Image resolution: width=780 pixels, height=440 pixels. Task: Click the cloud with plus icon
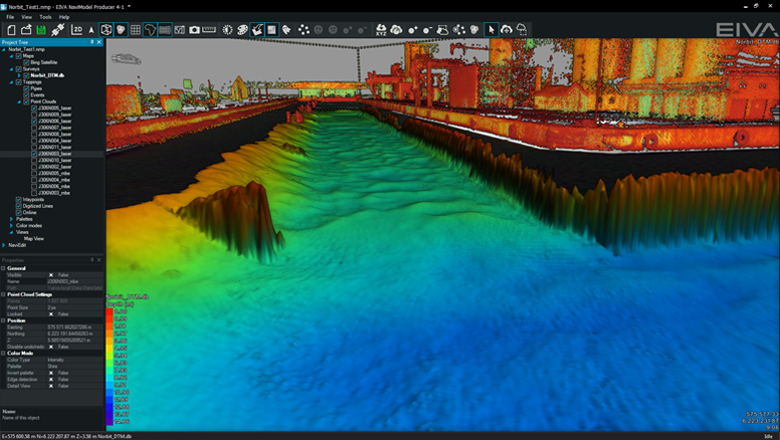tap(506, 30)
